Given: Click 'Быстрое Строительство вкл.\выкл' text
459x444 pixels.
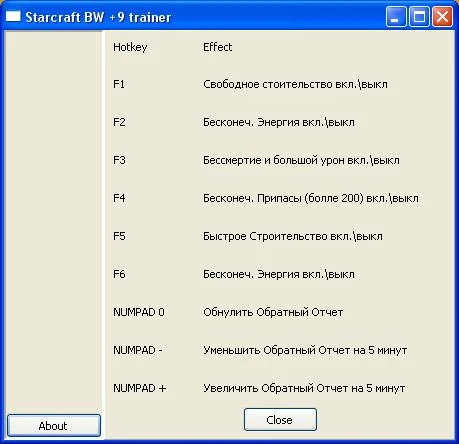Looking at the screenshot, I should tap(293, 236).
